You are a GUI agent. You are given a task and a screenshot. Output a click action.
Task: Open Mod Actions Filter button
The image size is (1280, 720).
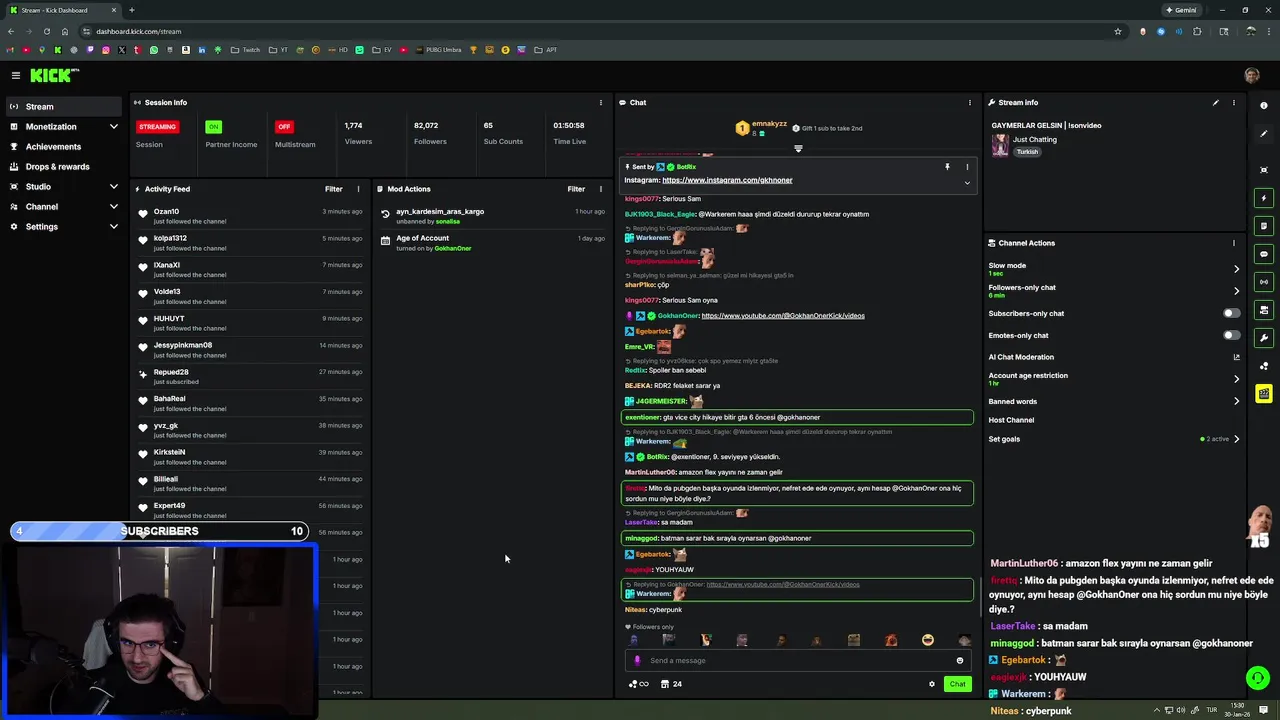577,189
